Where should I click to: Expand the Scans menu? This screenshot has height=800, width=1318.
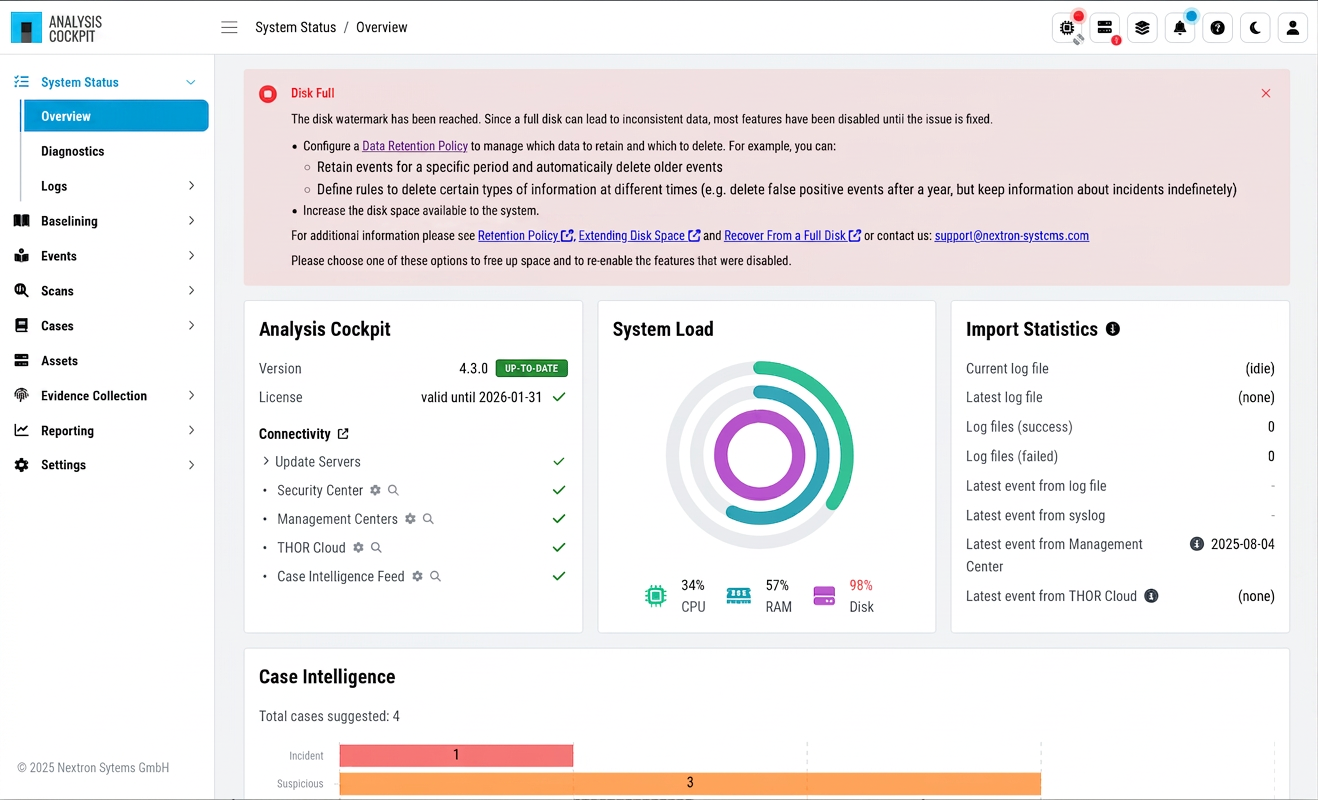[x=191, y=291]
